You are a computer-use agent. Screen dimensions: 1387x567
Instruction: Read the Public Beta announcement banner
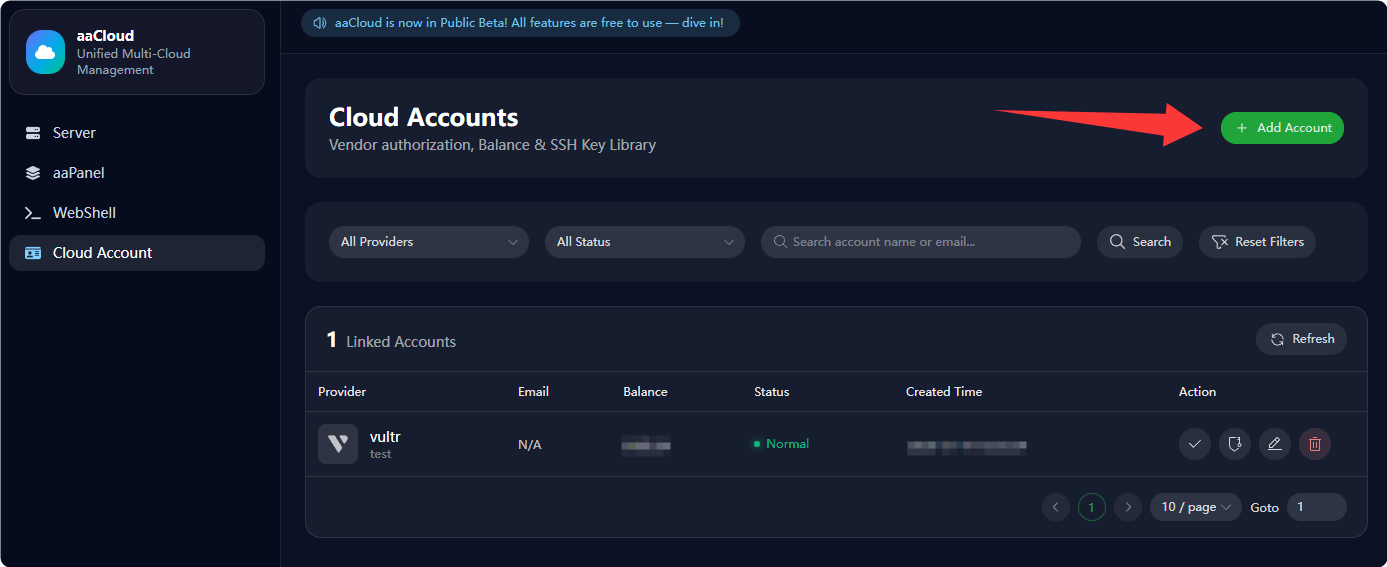pos(520,23)
